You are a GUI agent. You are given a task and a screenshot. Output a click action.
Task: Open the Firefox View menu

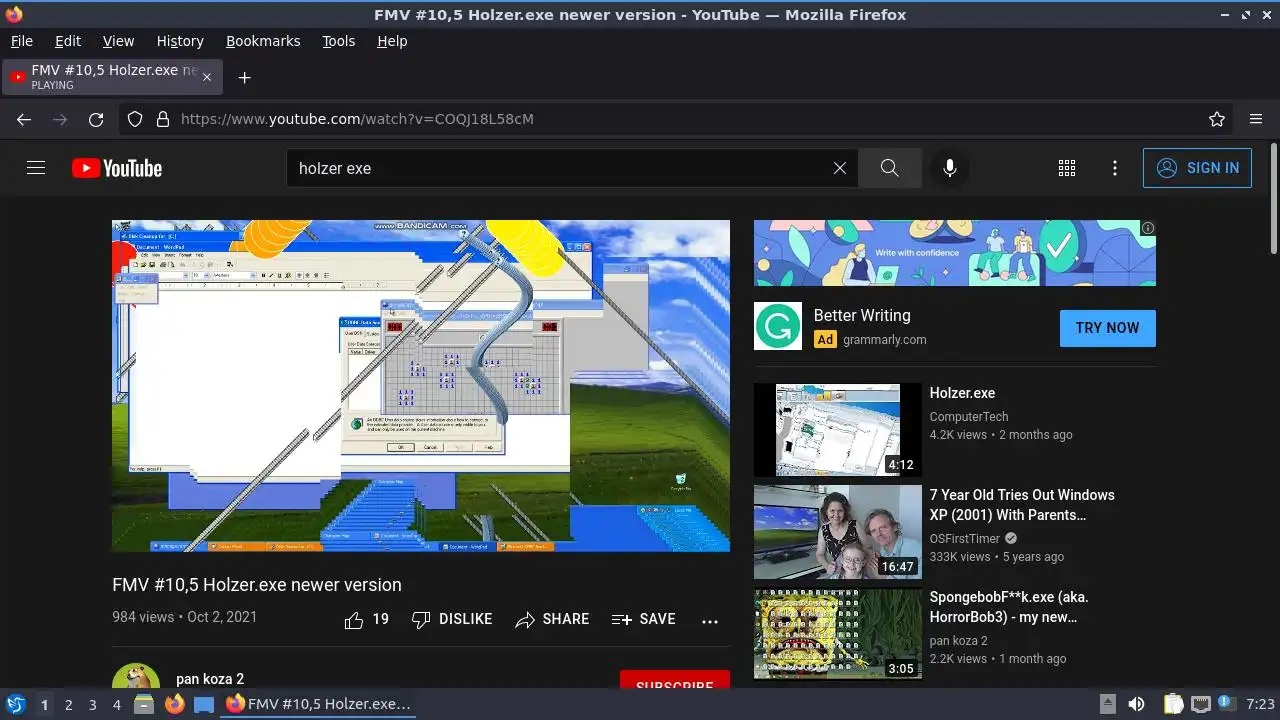click(118, 41)
